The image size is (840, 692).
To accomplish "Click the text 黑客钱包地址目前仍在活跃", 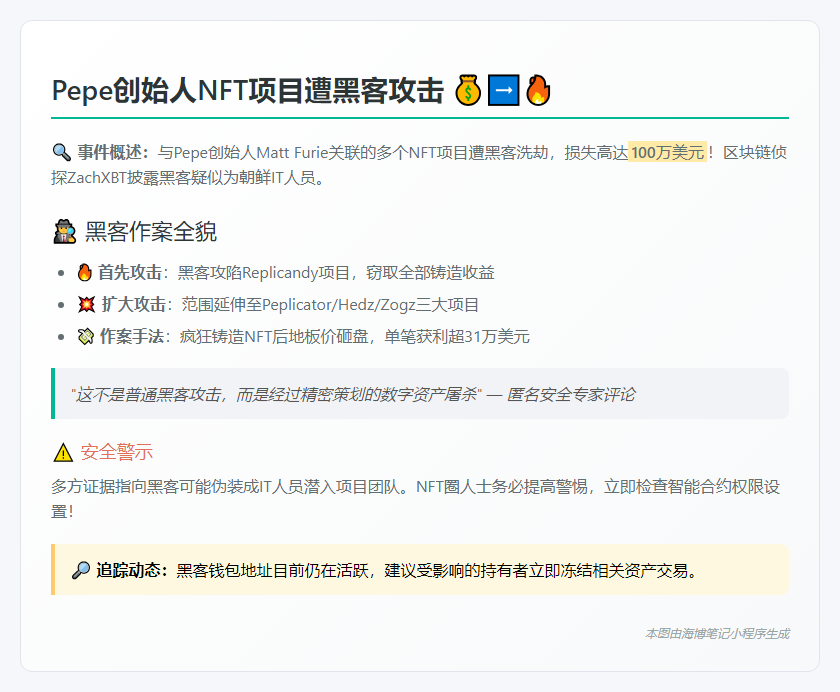I will [x=272, y=570].
